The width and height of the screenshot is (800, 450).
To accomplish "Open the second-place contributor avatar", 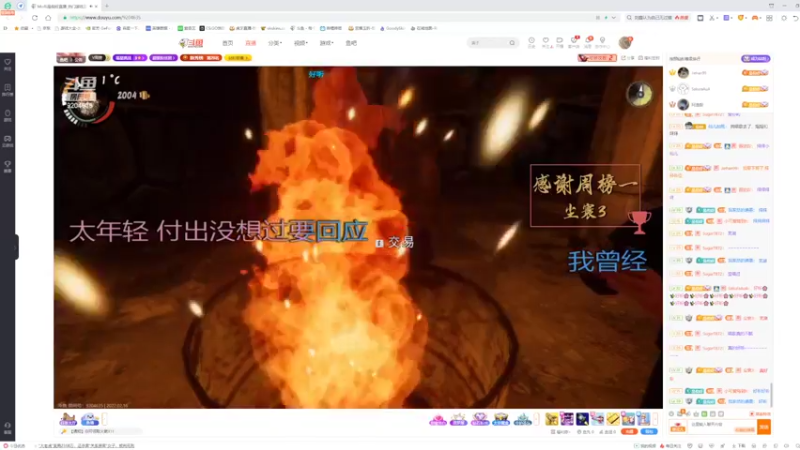I will click(683, 88).
